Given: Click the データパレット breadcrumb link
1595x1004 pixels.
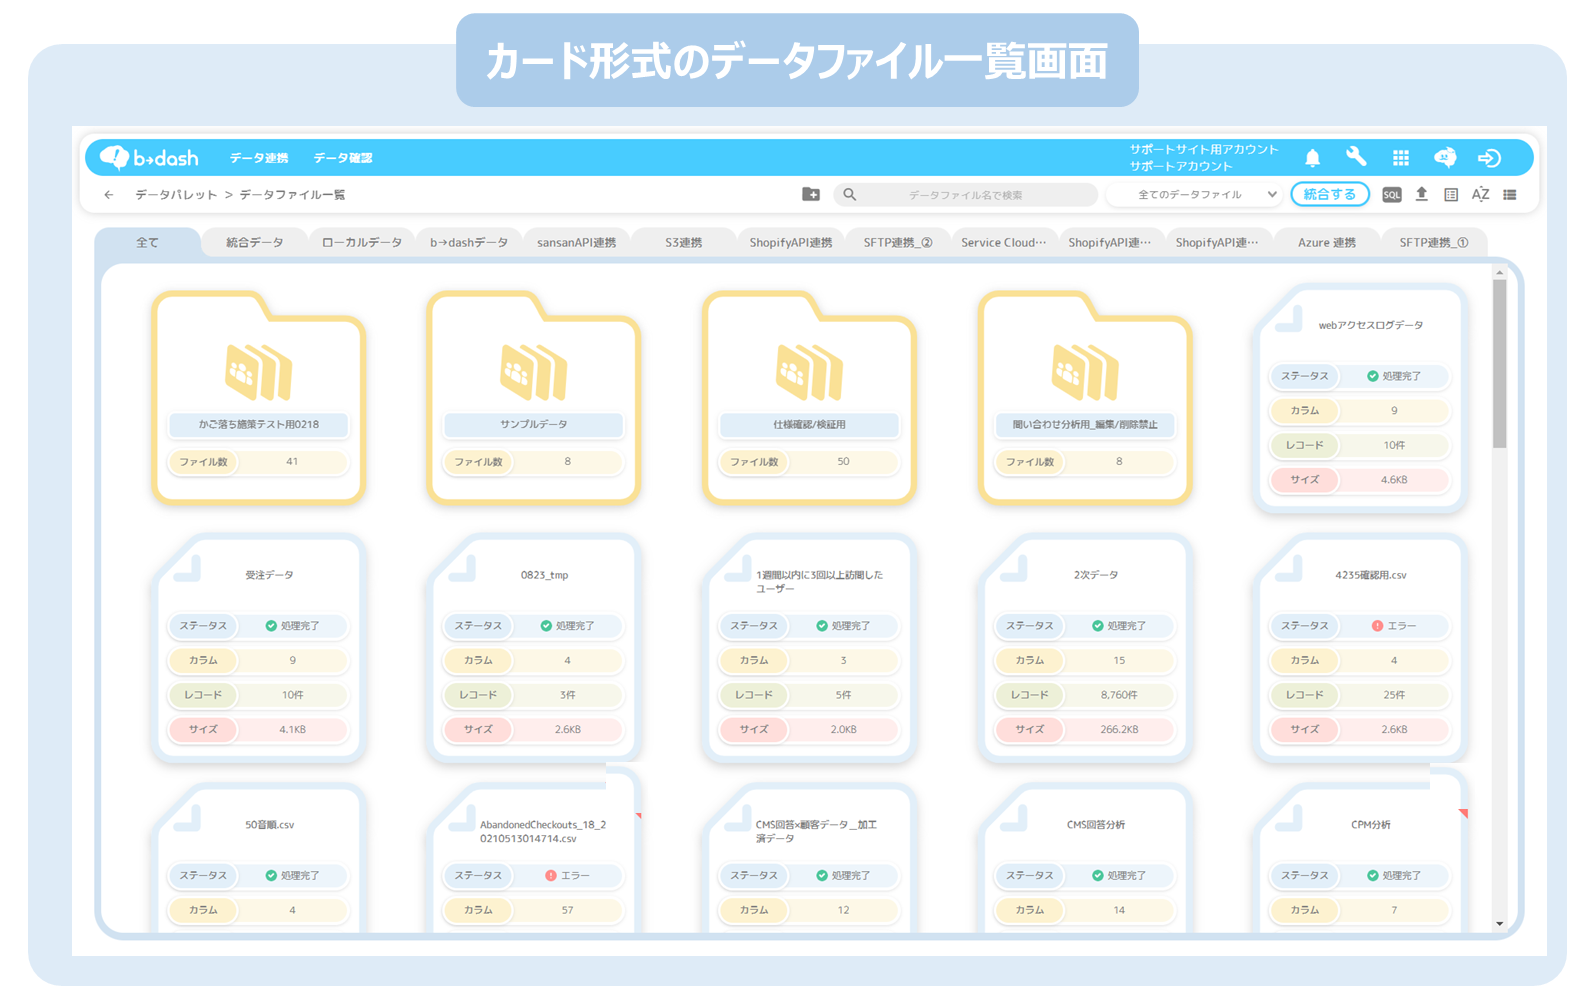Looking at the screenshot, I should tap(176, 195).
